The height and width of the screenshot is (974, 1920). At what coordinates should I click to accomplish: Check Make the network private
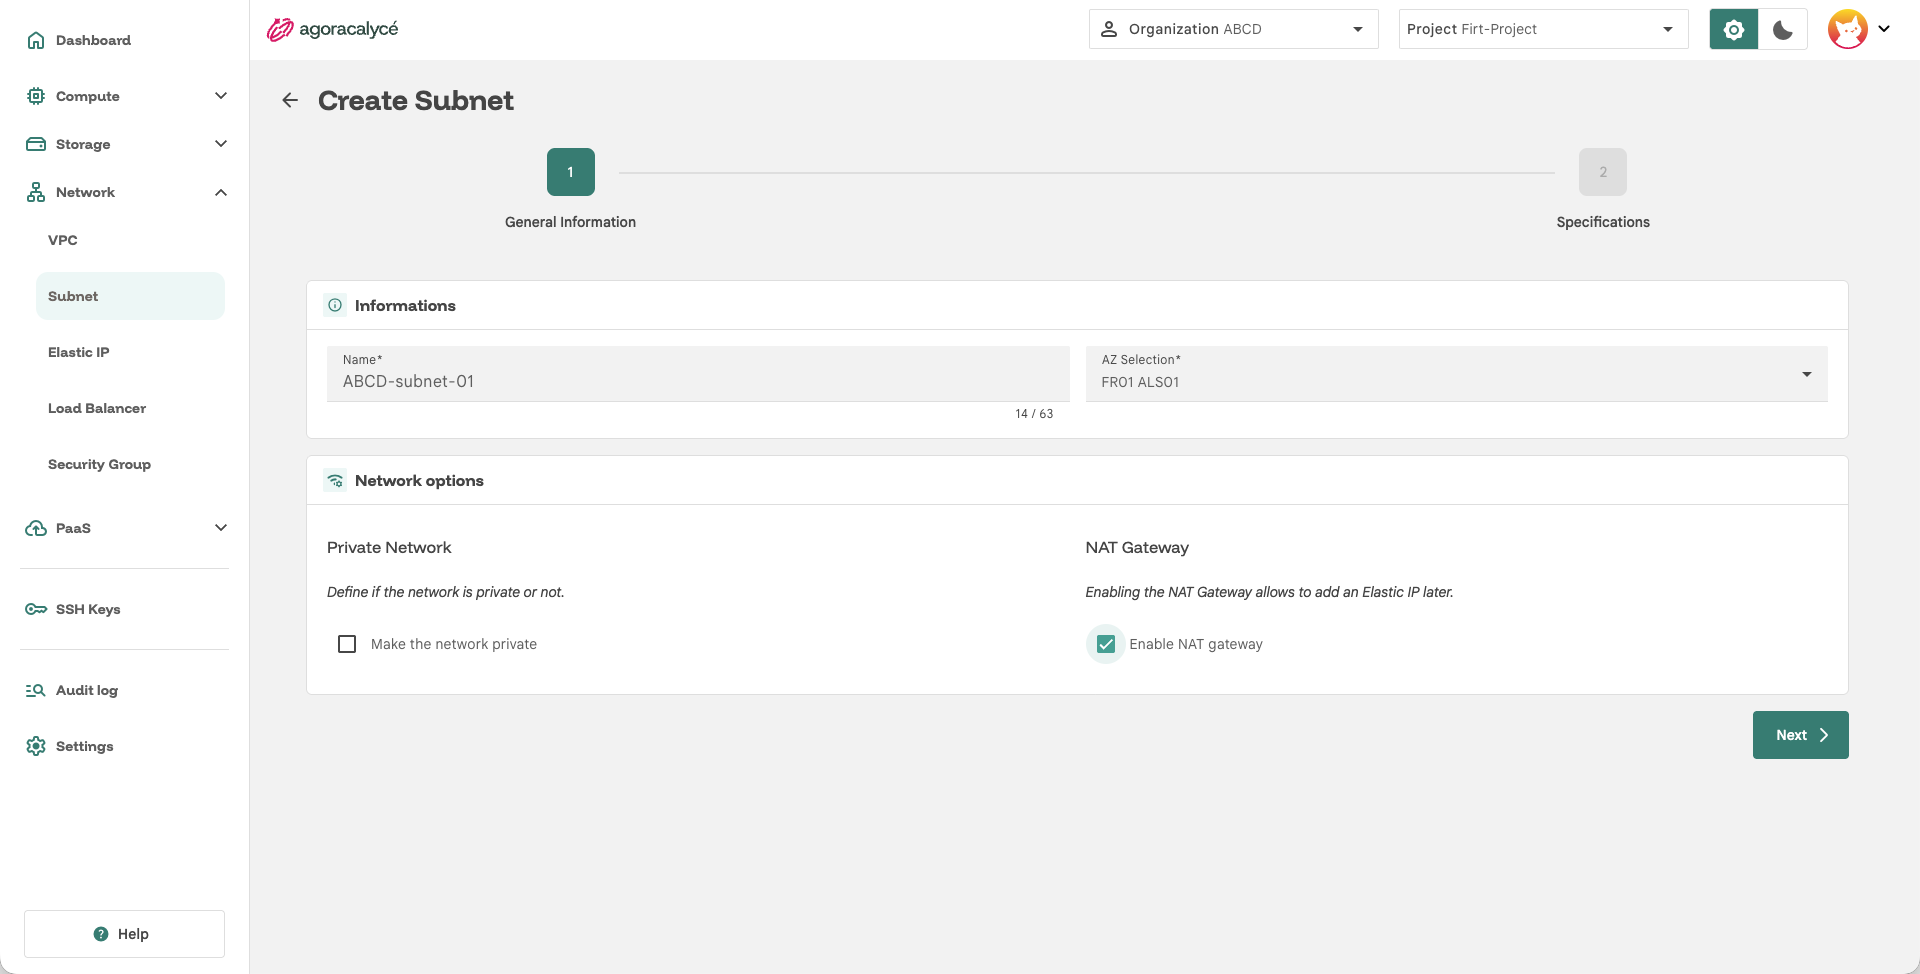347,644
